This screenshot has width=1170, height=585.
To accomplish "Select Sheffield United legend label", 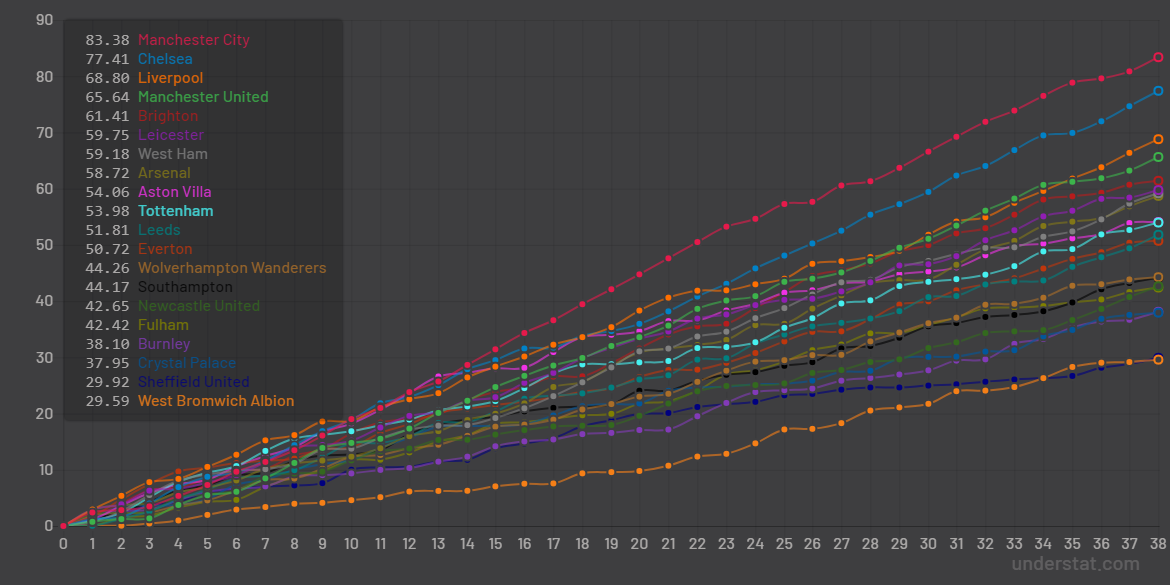I will pos(193,382).
